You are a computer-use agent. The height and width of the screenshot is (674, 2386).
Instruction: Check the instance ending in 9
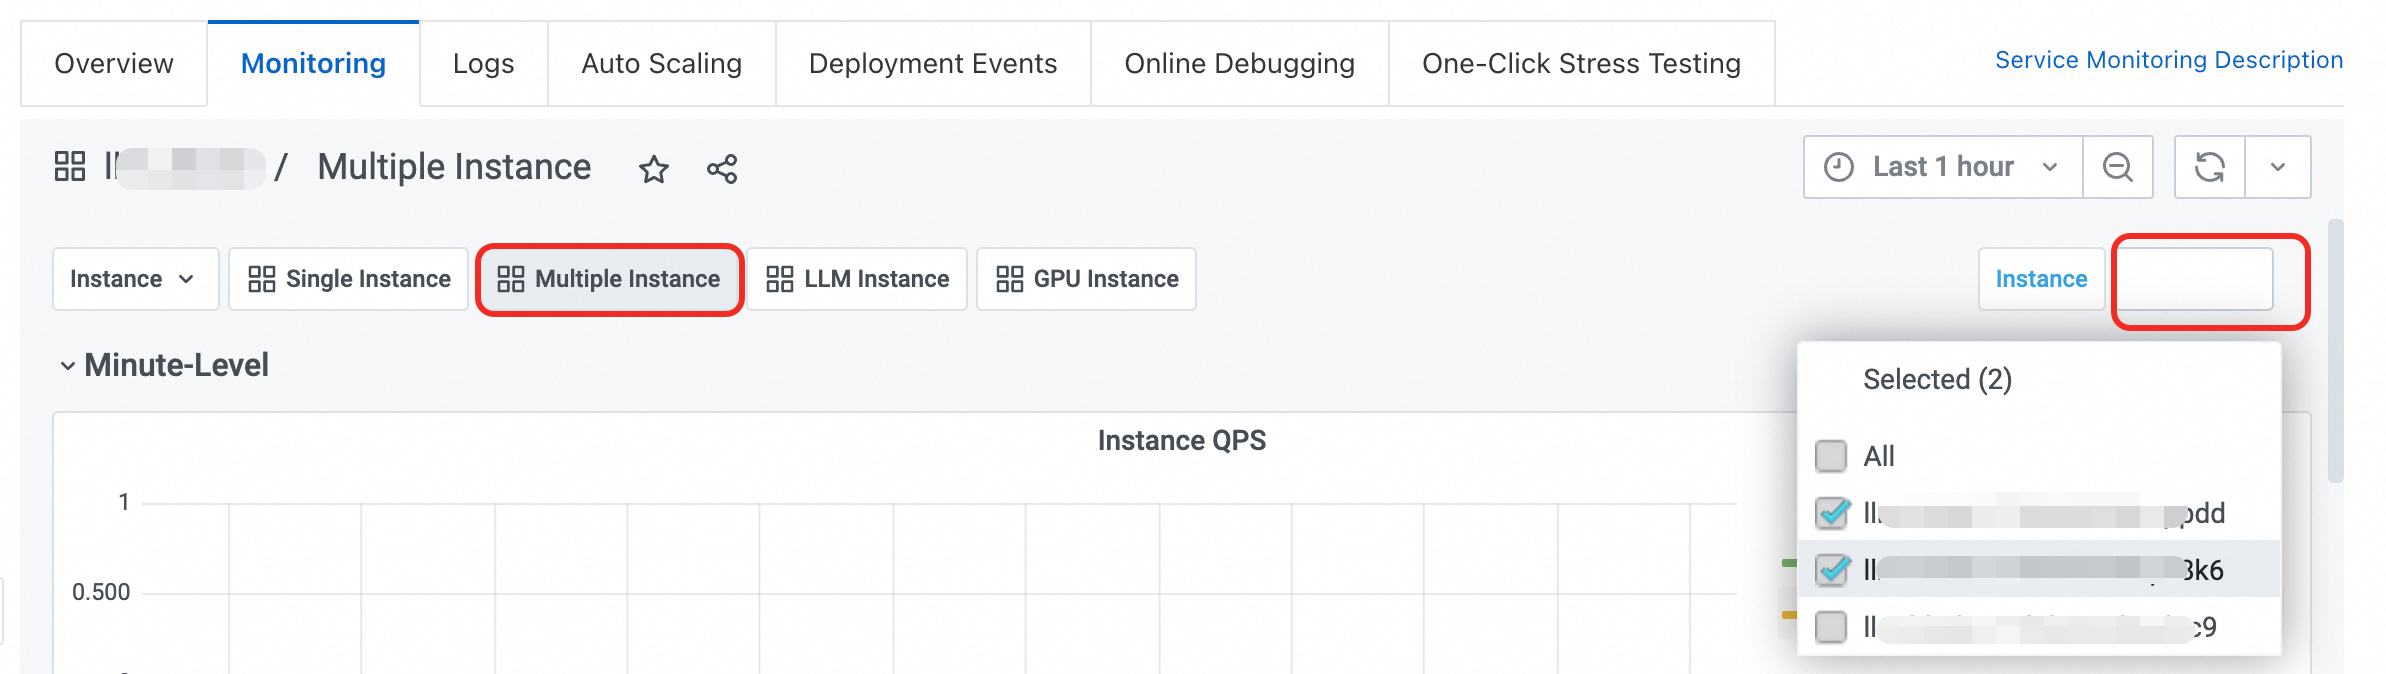(1831, 627)
